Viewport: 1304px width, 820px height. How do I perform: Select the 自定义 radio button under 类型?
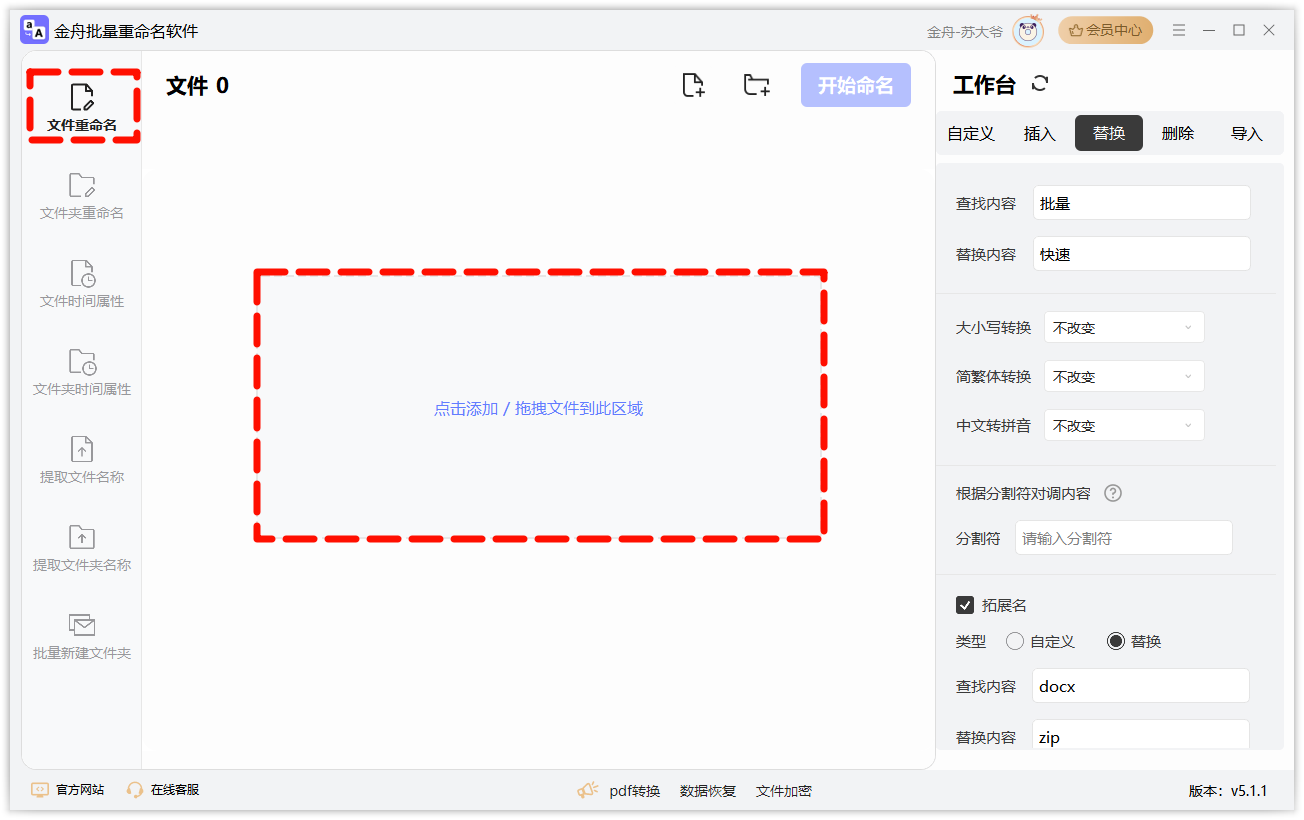click(x=1015, y=641)
